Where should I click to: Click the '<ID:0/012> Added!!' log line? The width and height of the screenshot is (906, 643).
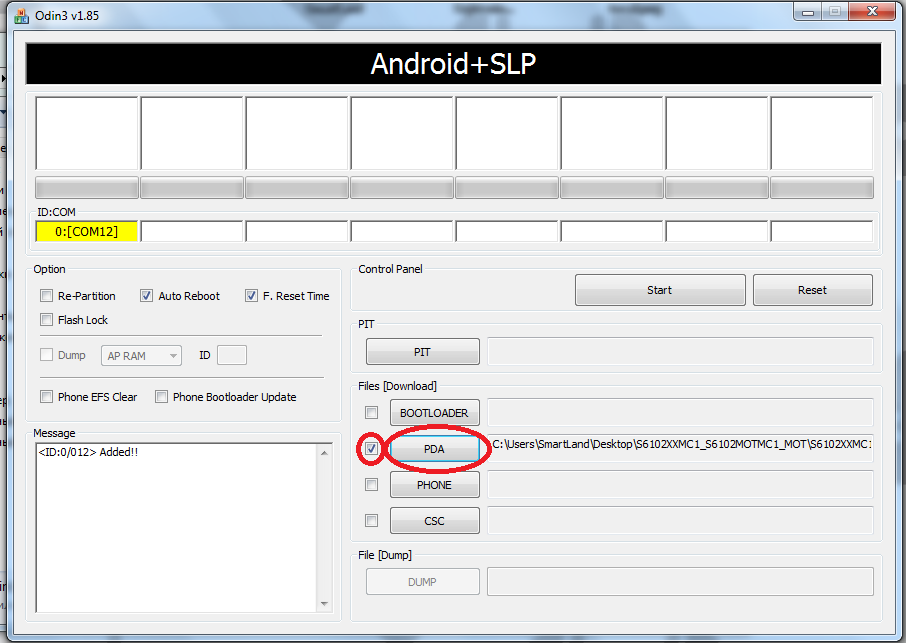click(x=88, y=452)
